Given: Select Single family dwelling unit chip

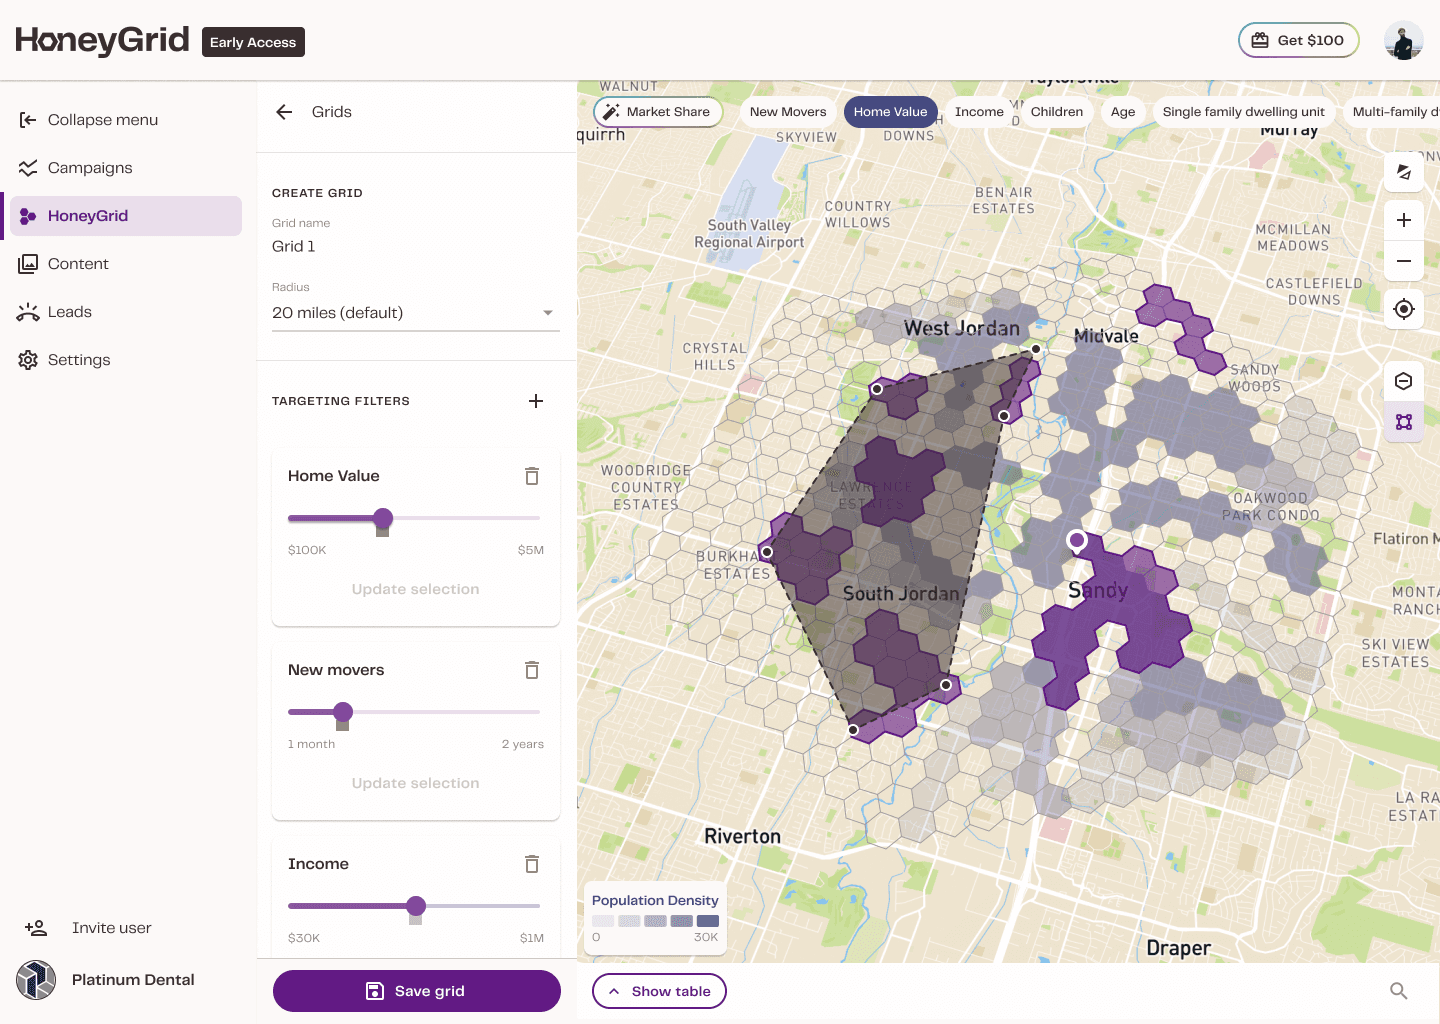Looking at the screenshot, I should point(1243,112).
